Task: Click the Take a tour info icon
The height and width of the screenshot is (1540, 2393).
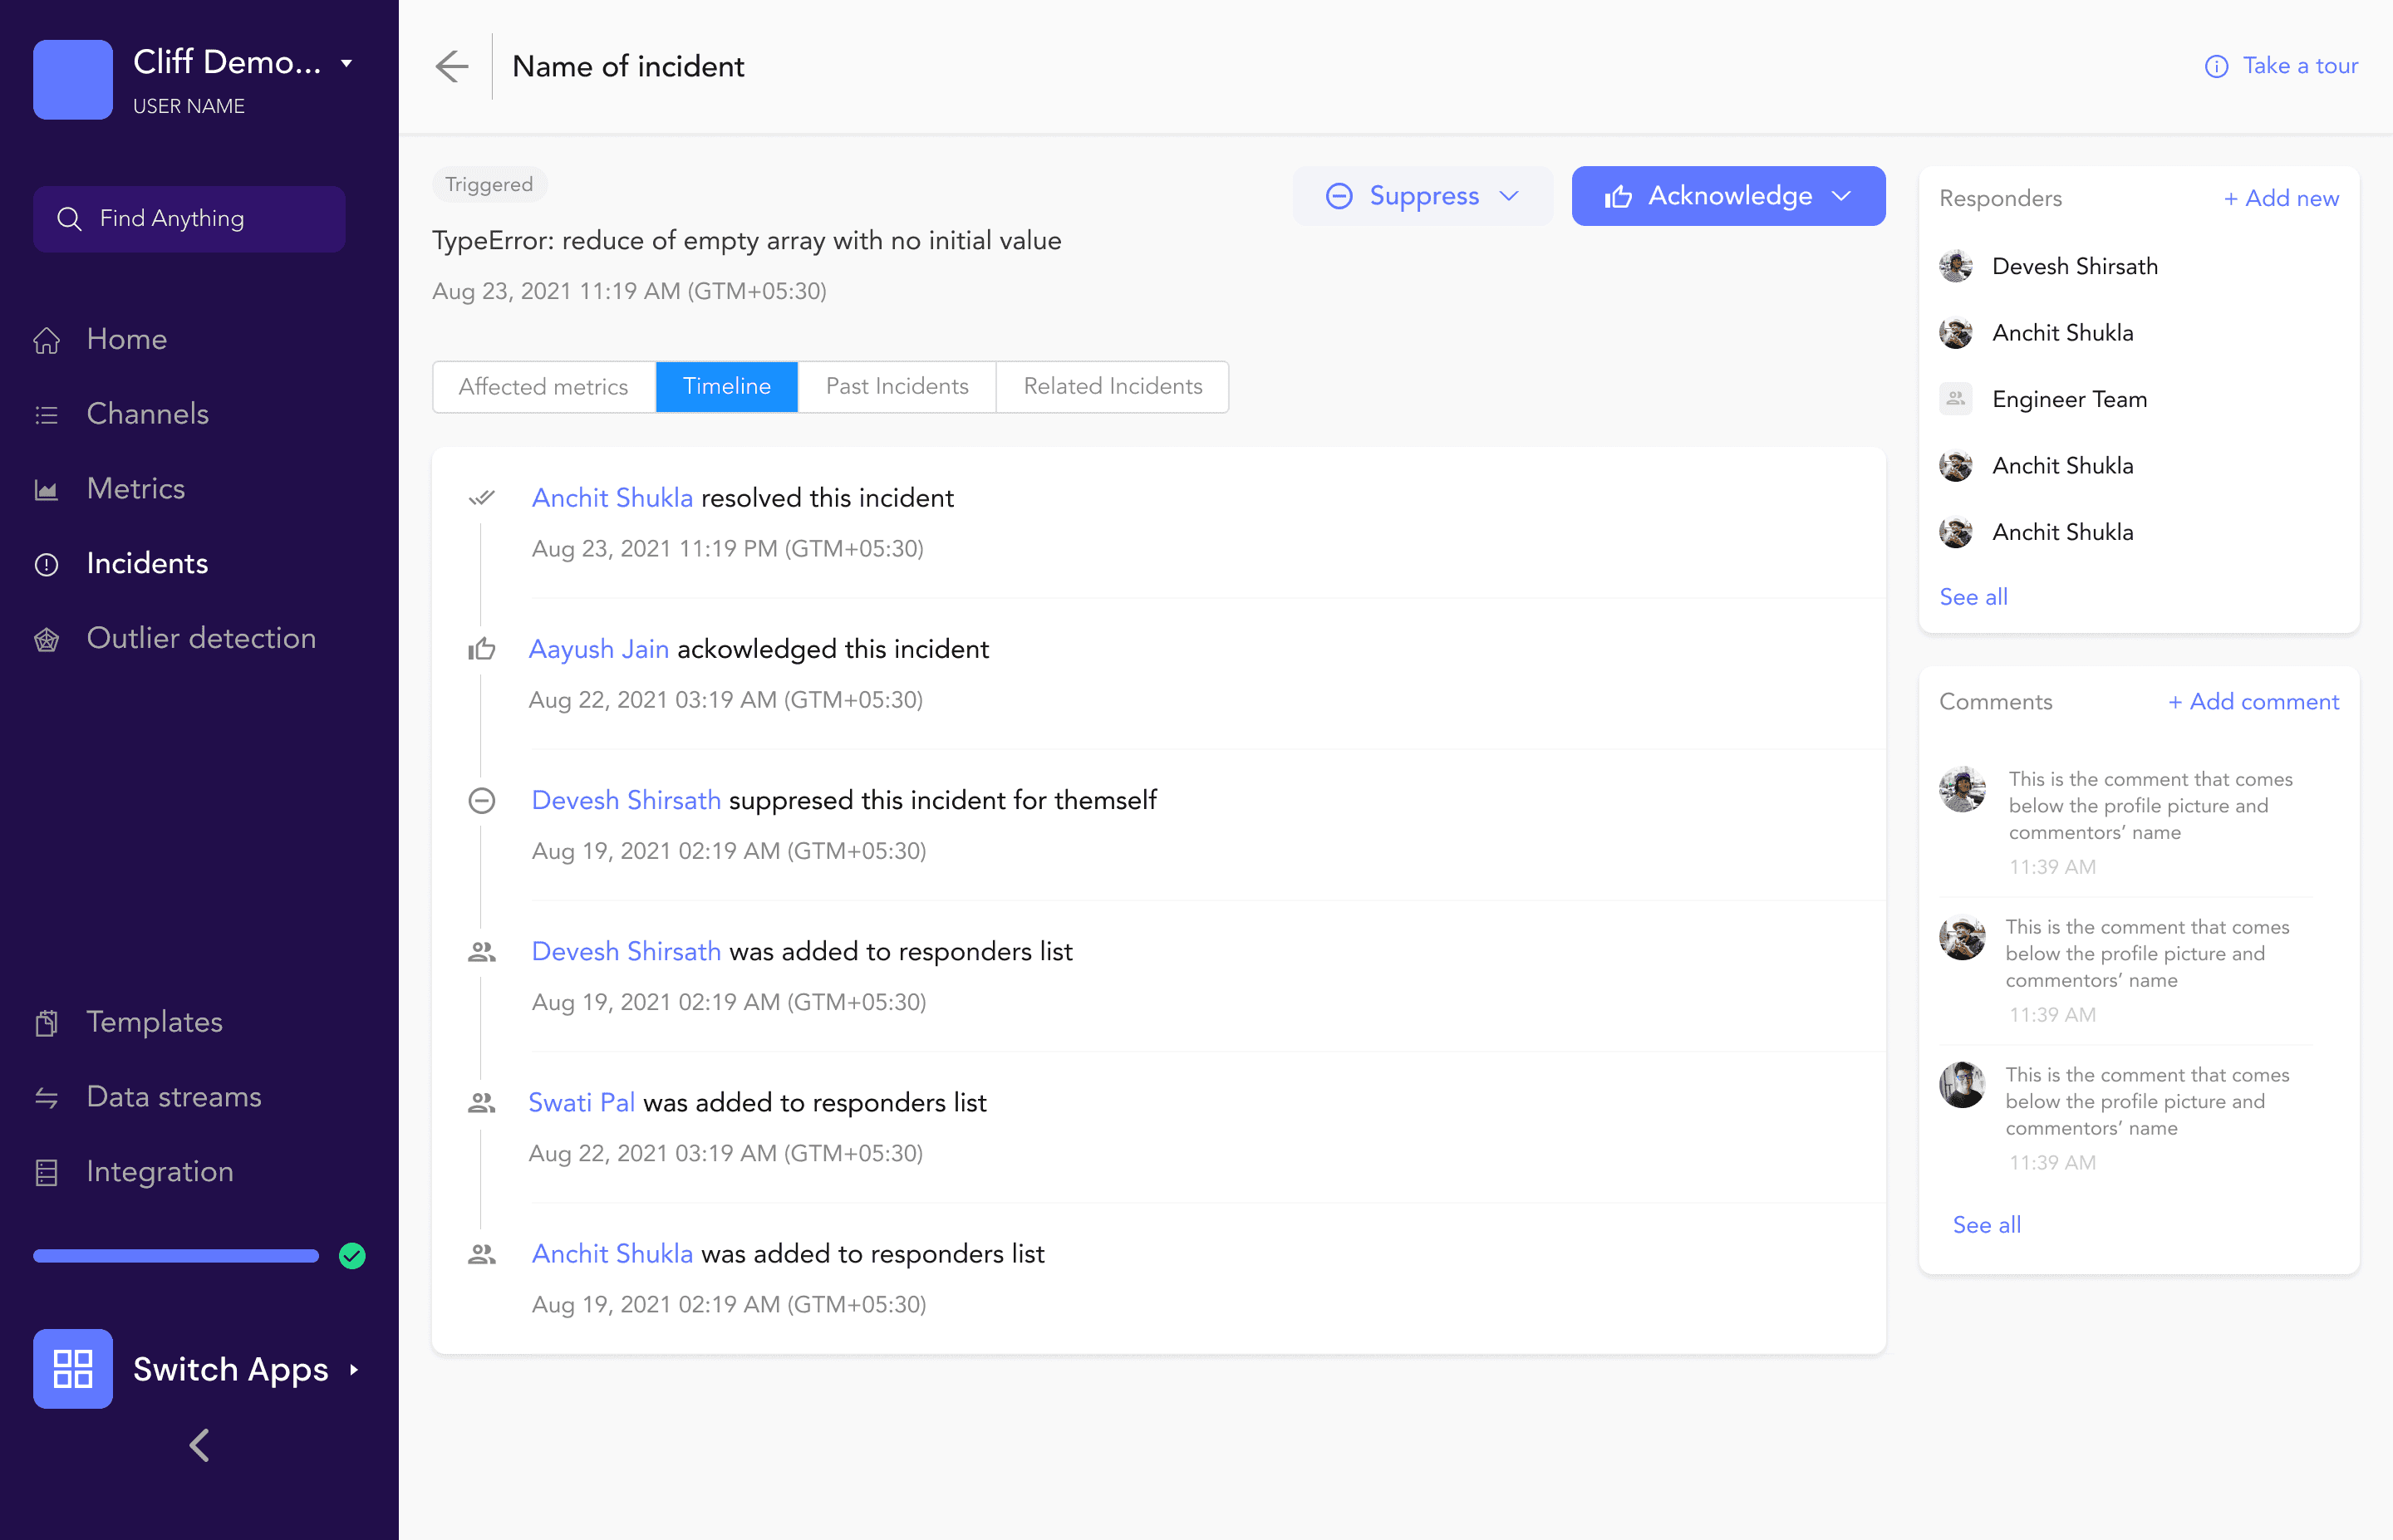Action: coord(2216,66)
